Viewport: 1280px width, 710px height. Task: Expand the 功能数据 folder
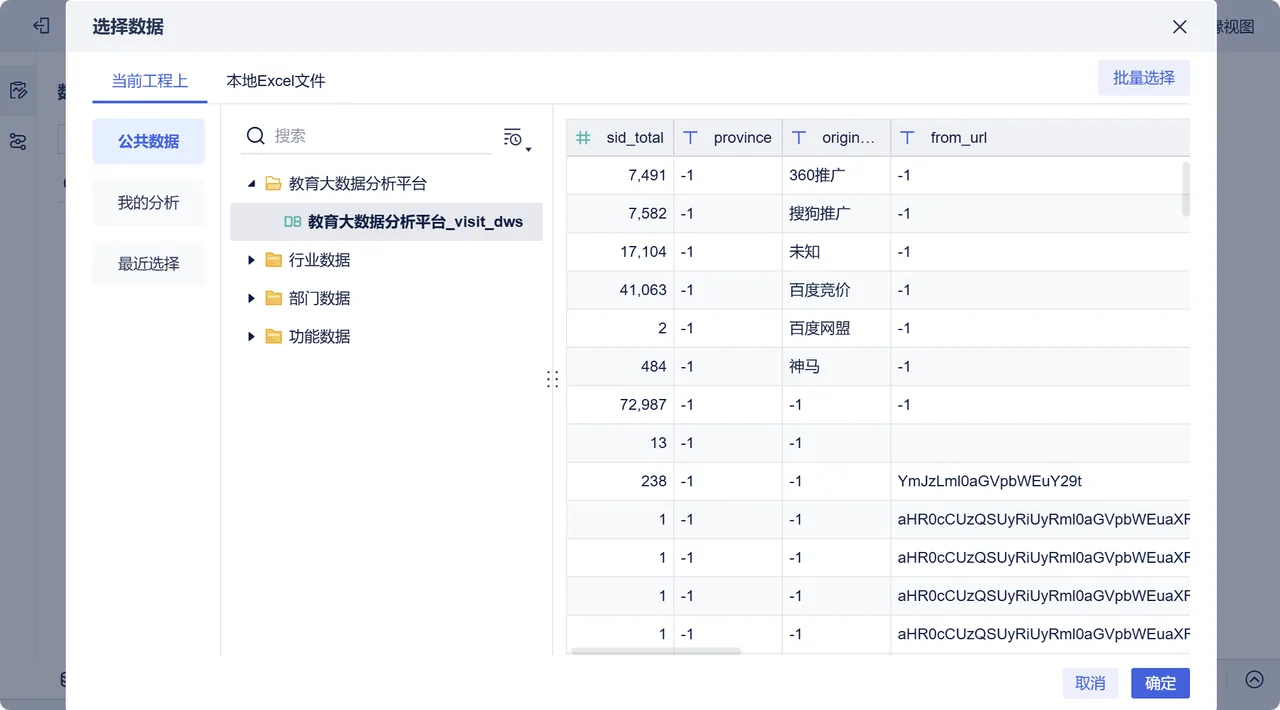[x=252, y=336]
